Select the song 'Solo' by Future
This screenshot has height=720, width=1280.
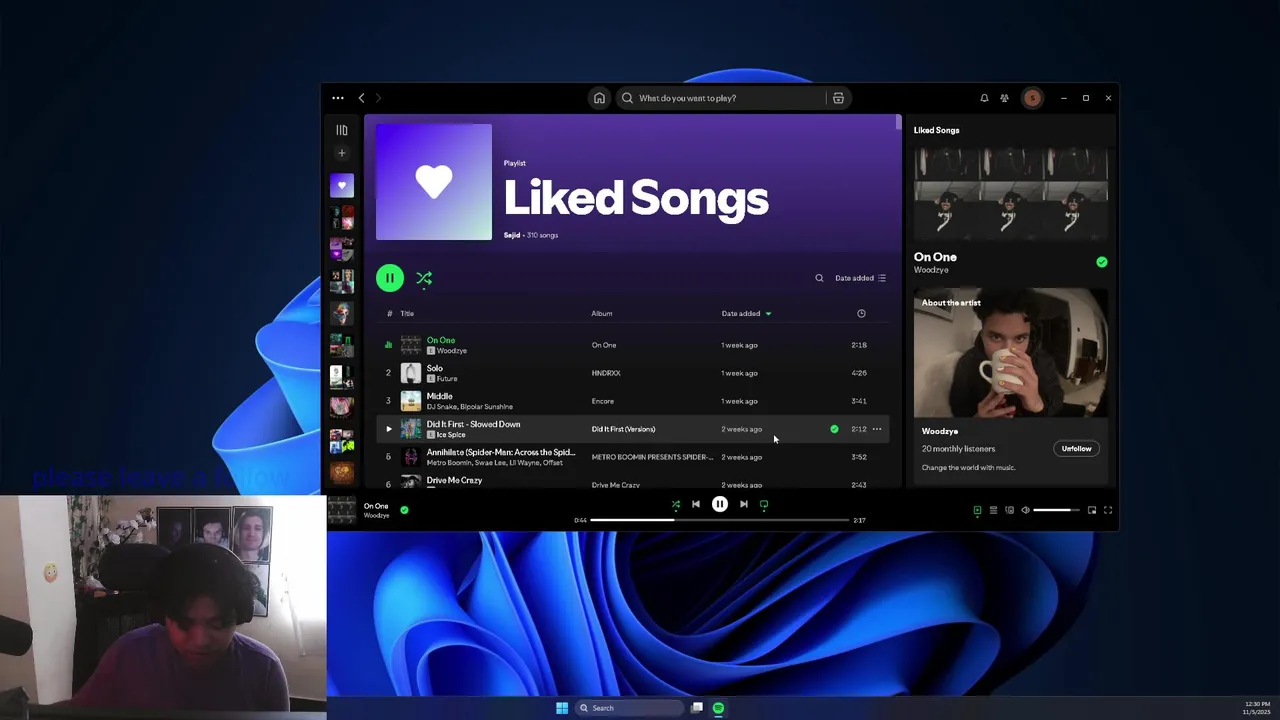point(435,368)
